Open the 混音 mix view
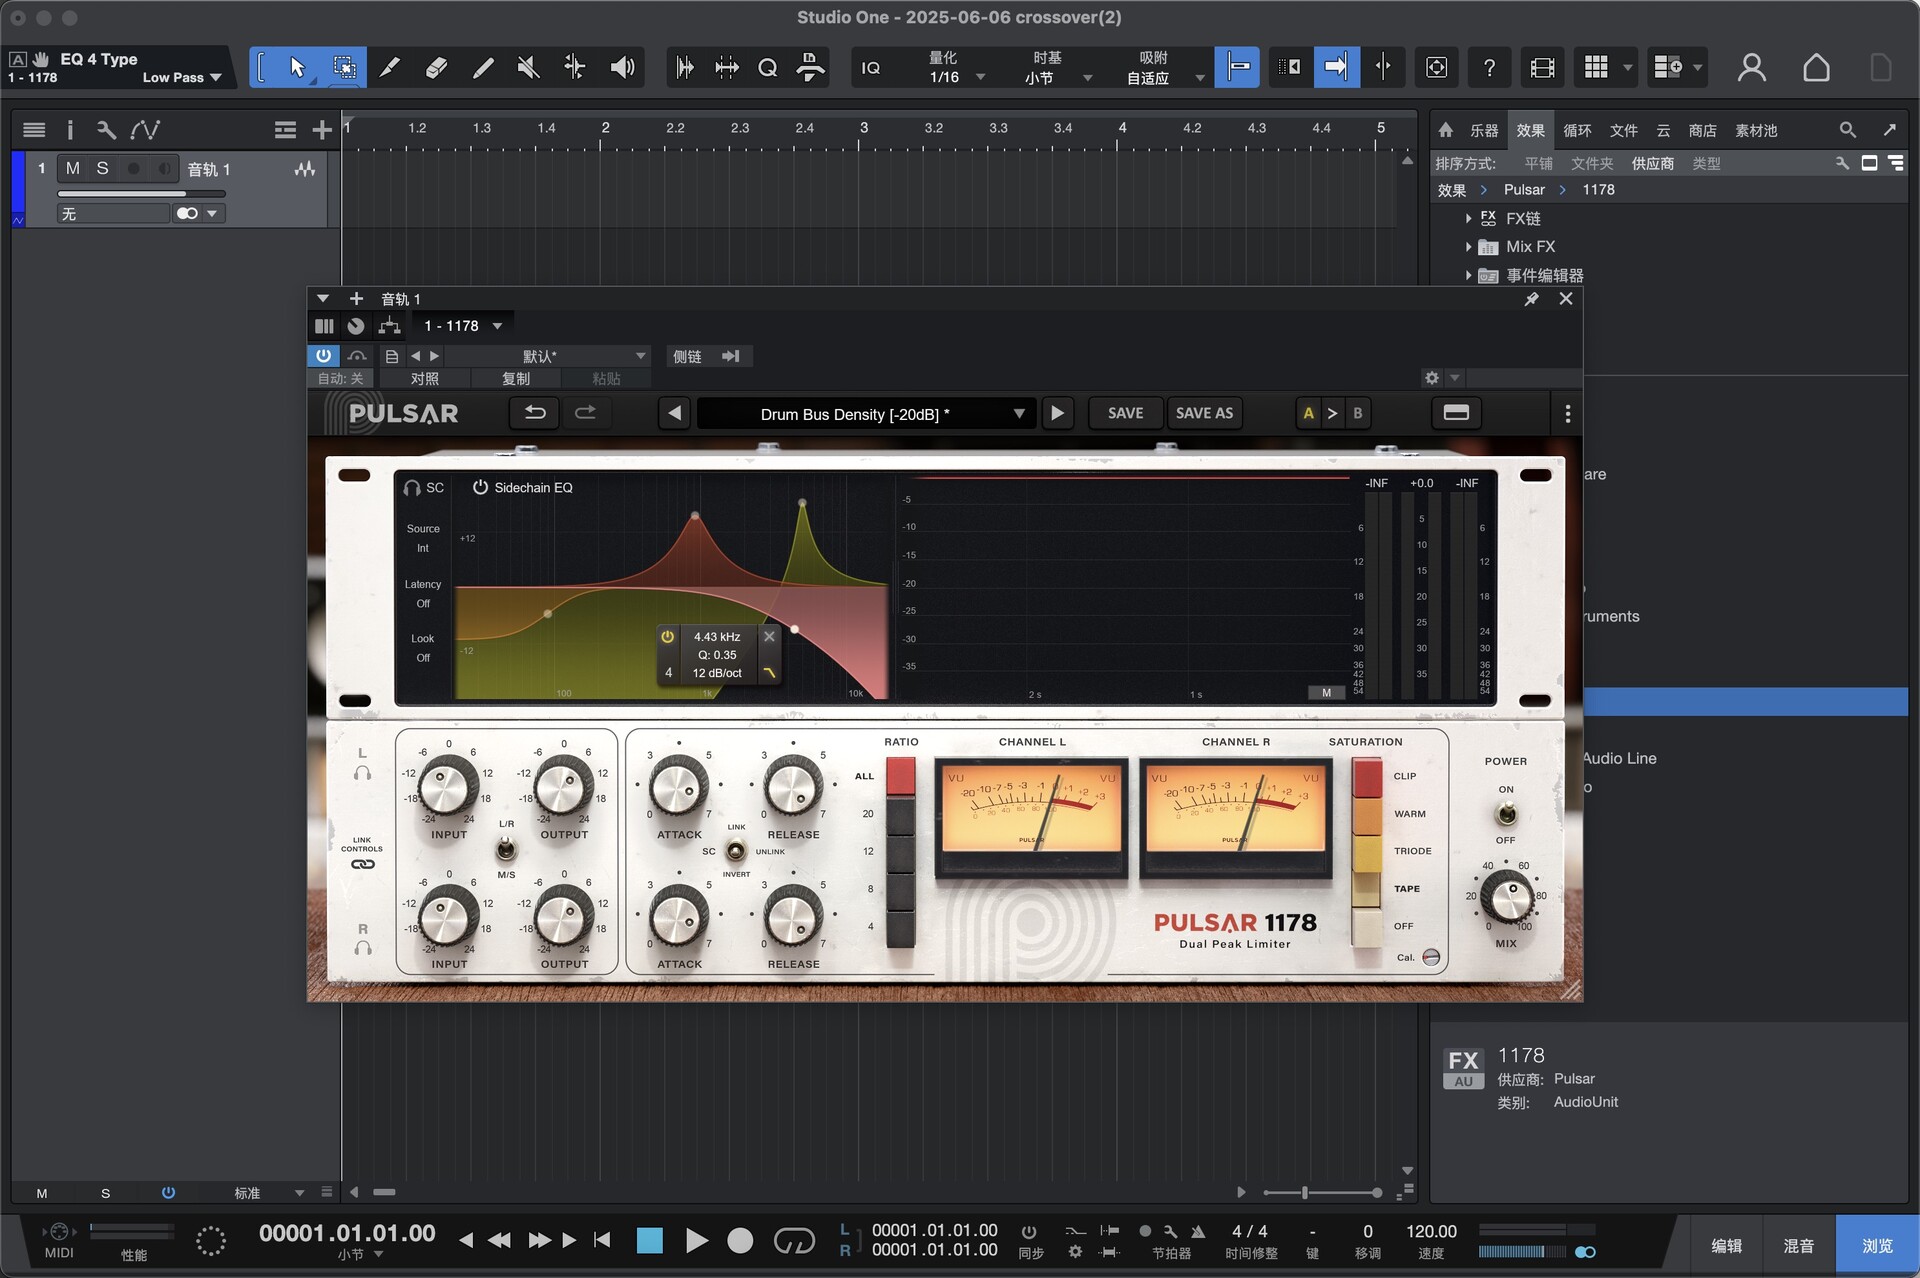This screenshot has width=1920, height=1278. (1798, 1245)
